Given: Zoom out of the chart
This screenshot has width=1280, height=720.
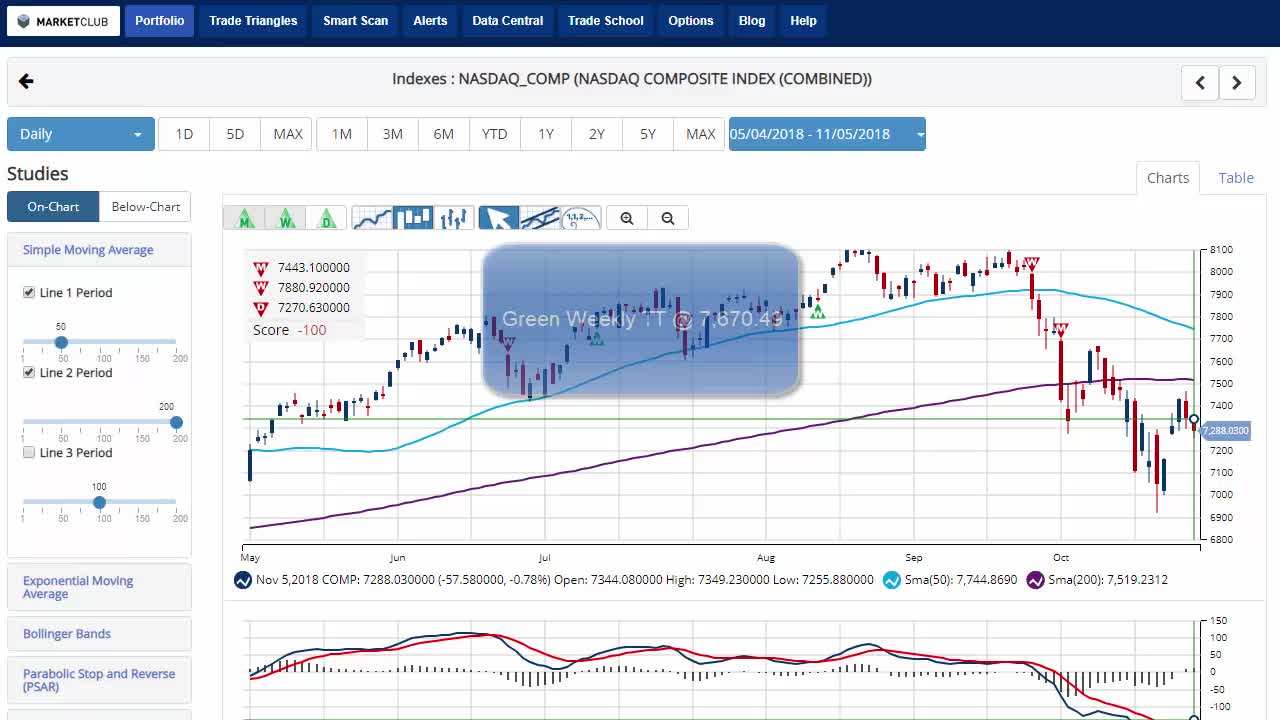Looking at the screenshot, I should coord(668,218).
